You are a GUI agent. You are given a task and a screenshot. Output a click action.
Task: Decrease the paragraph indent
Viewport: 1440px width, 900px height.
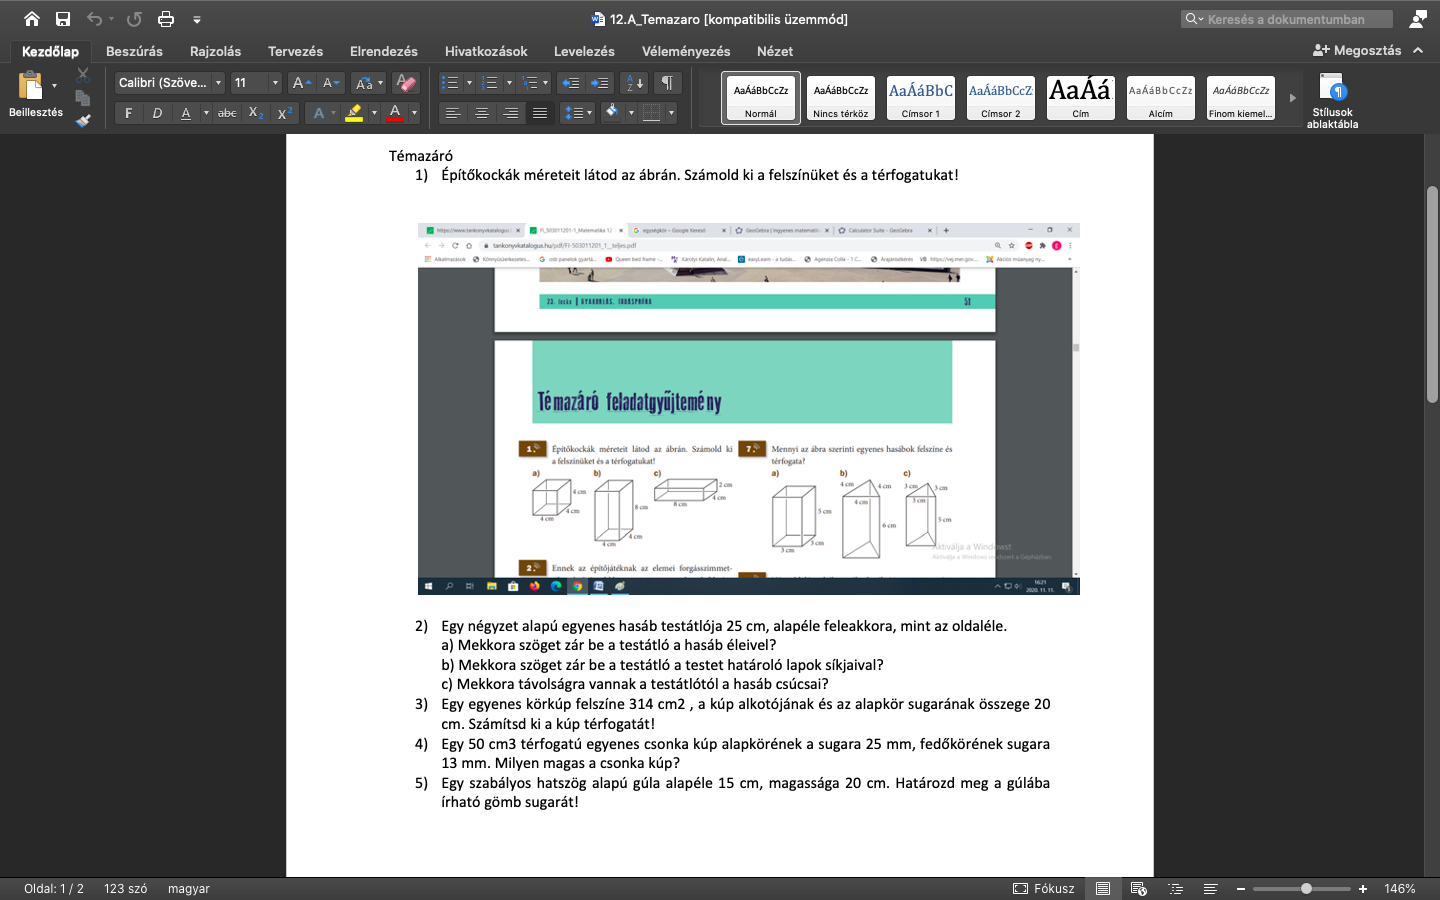[570, 83]
